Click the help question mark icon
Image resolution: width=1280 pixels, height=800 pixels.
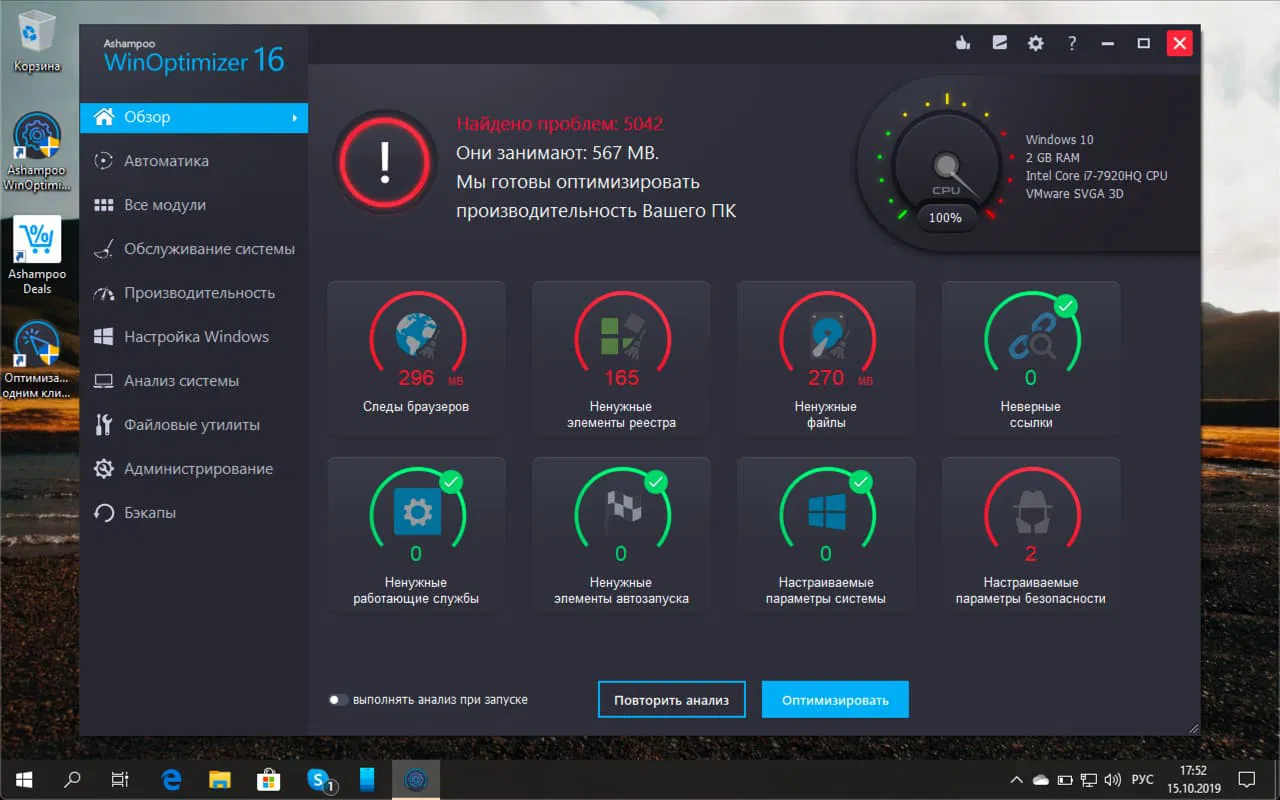coord(1072,43)
